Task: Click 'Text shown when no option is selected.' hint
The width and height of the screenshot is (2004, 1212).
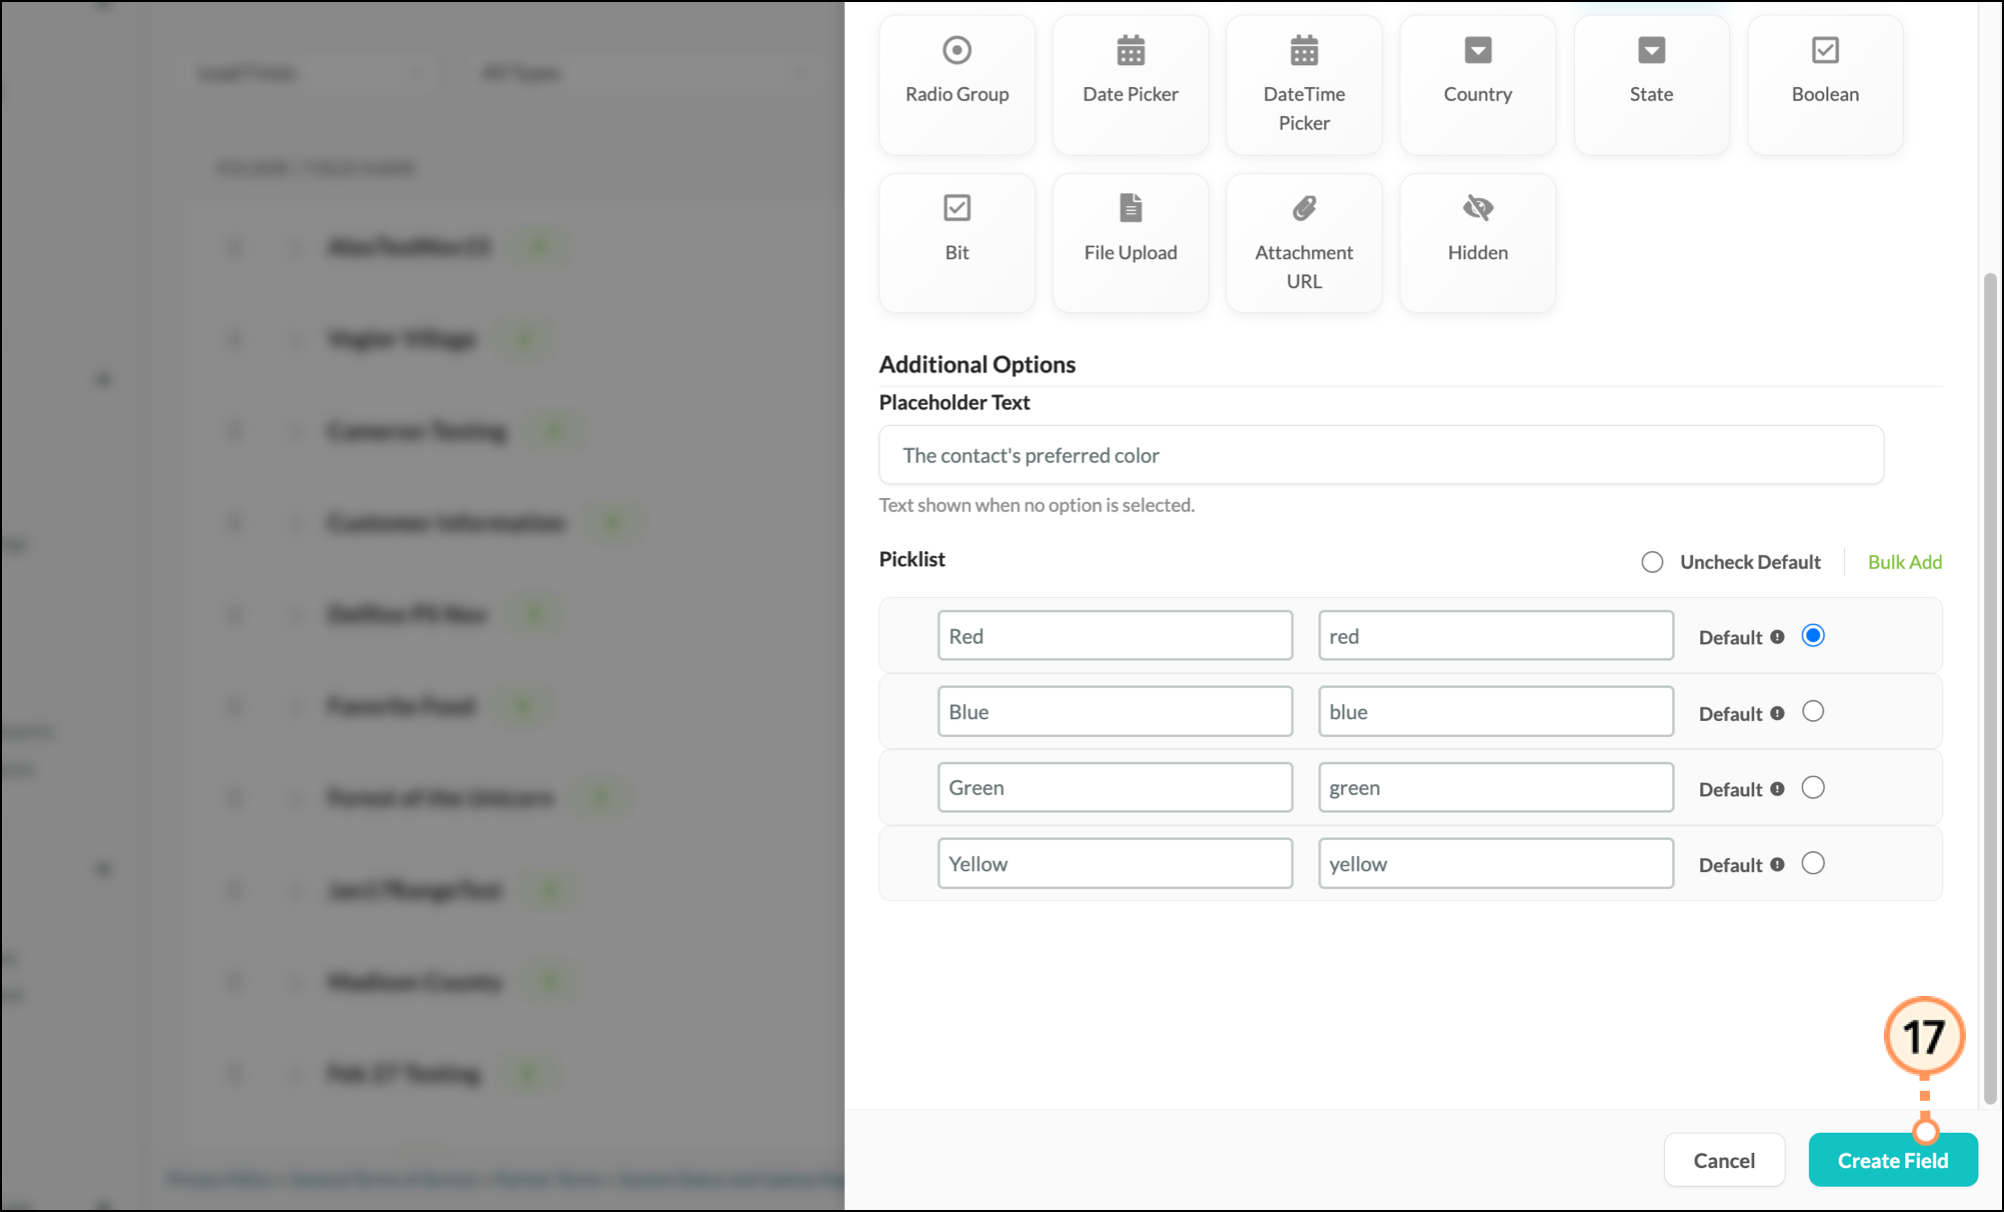Action: click(x=1037, y=505)
